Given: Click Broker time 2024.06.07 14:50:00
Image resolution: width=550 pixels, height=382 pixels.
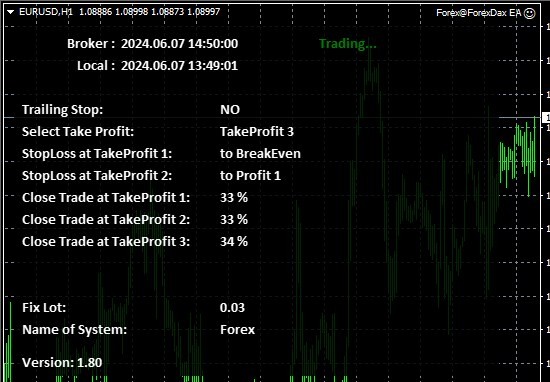Looking at the screenshot, I should point(180,43).
